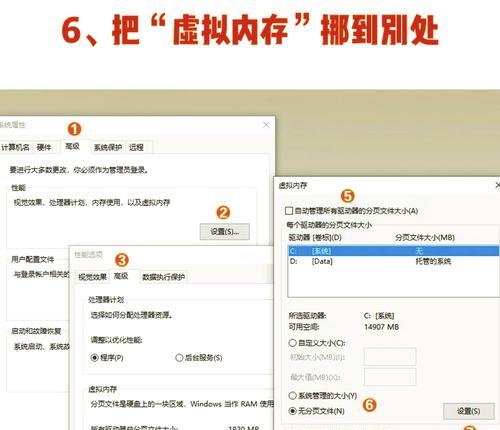The height and width of the screenshot is (430, 500).
Task: Click performance 设置(S)... button
Action: coord(225,232)
